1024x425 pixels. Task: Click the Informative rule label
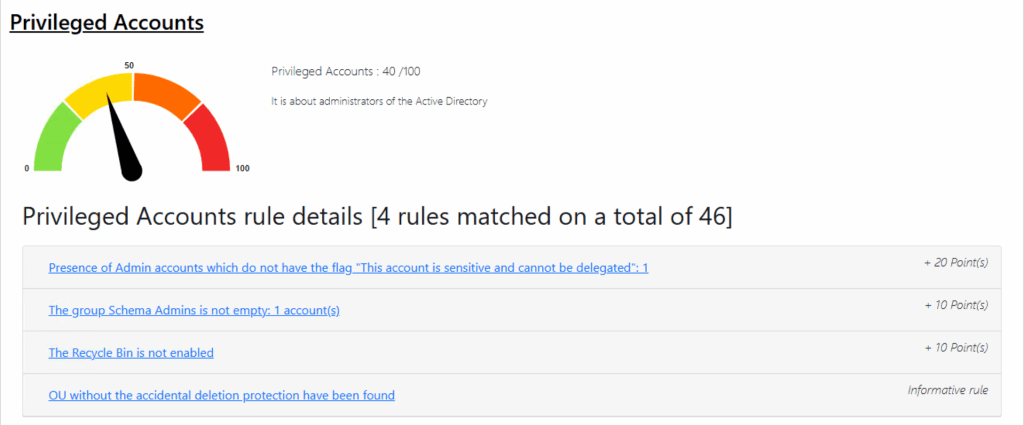(x=947, y=389)
